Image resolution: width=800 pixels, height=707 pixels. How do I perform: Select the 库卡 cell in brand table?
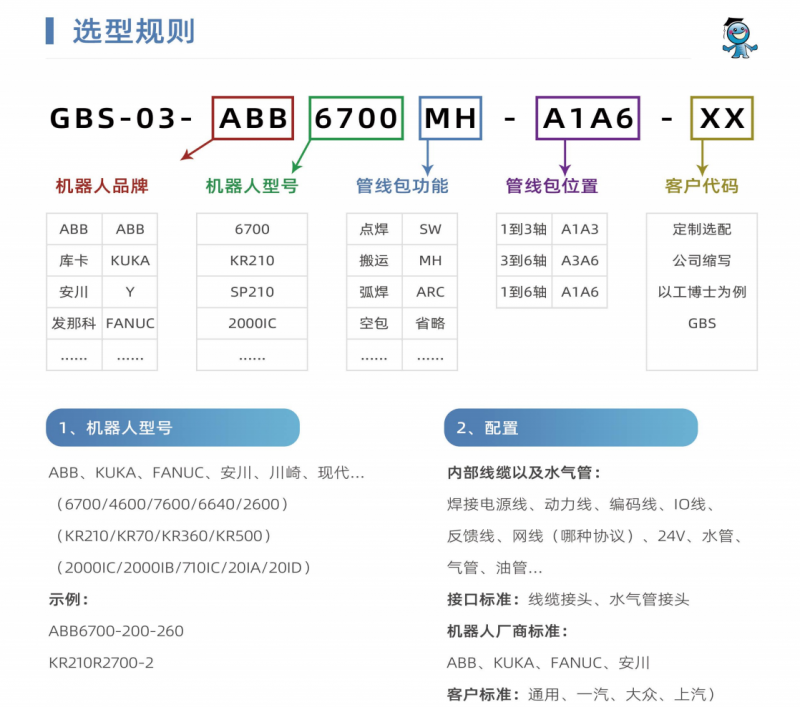[74, 261]
